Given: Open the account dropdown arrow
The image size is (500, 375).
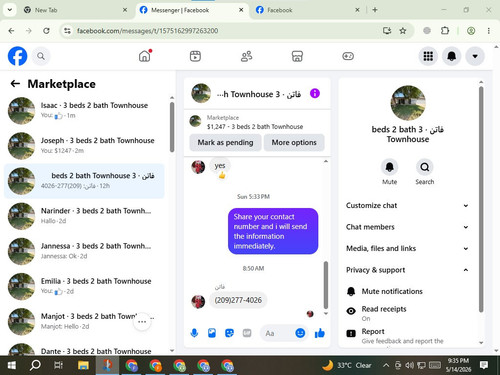Looking at the screenshot, I should pyautogui.click(x=475, y=56).
